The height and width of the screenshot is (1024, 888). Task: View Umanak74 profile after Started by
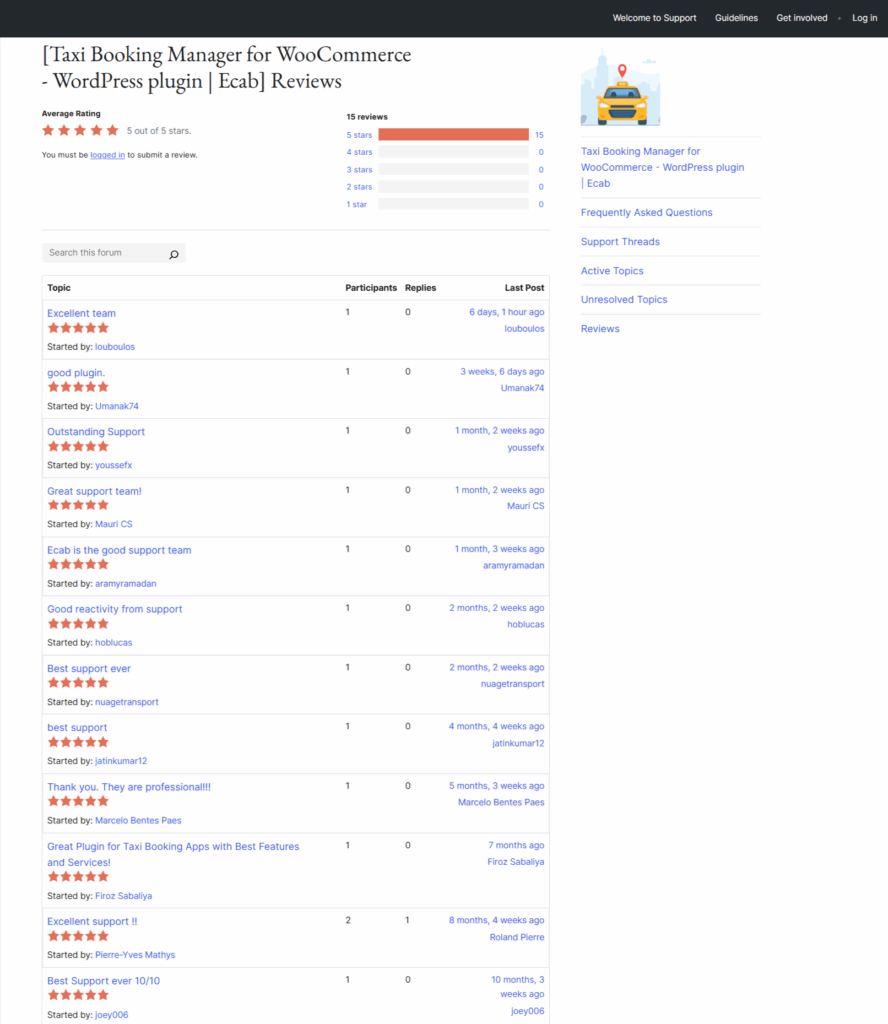tap(117, 406)
